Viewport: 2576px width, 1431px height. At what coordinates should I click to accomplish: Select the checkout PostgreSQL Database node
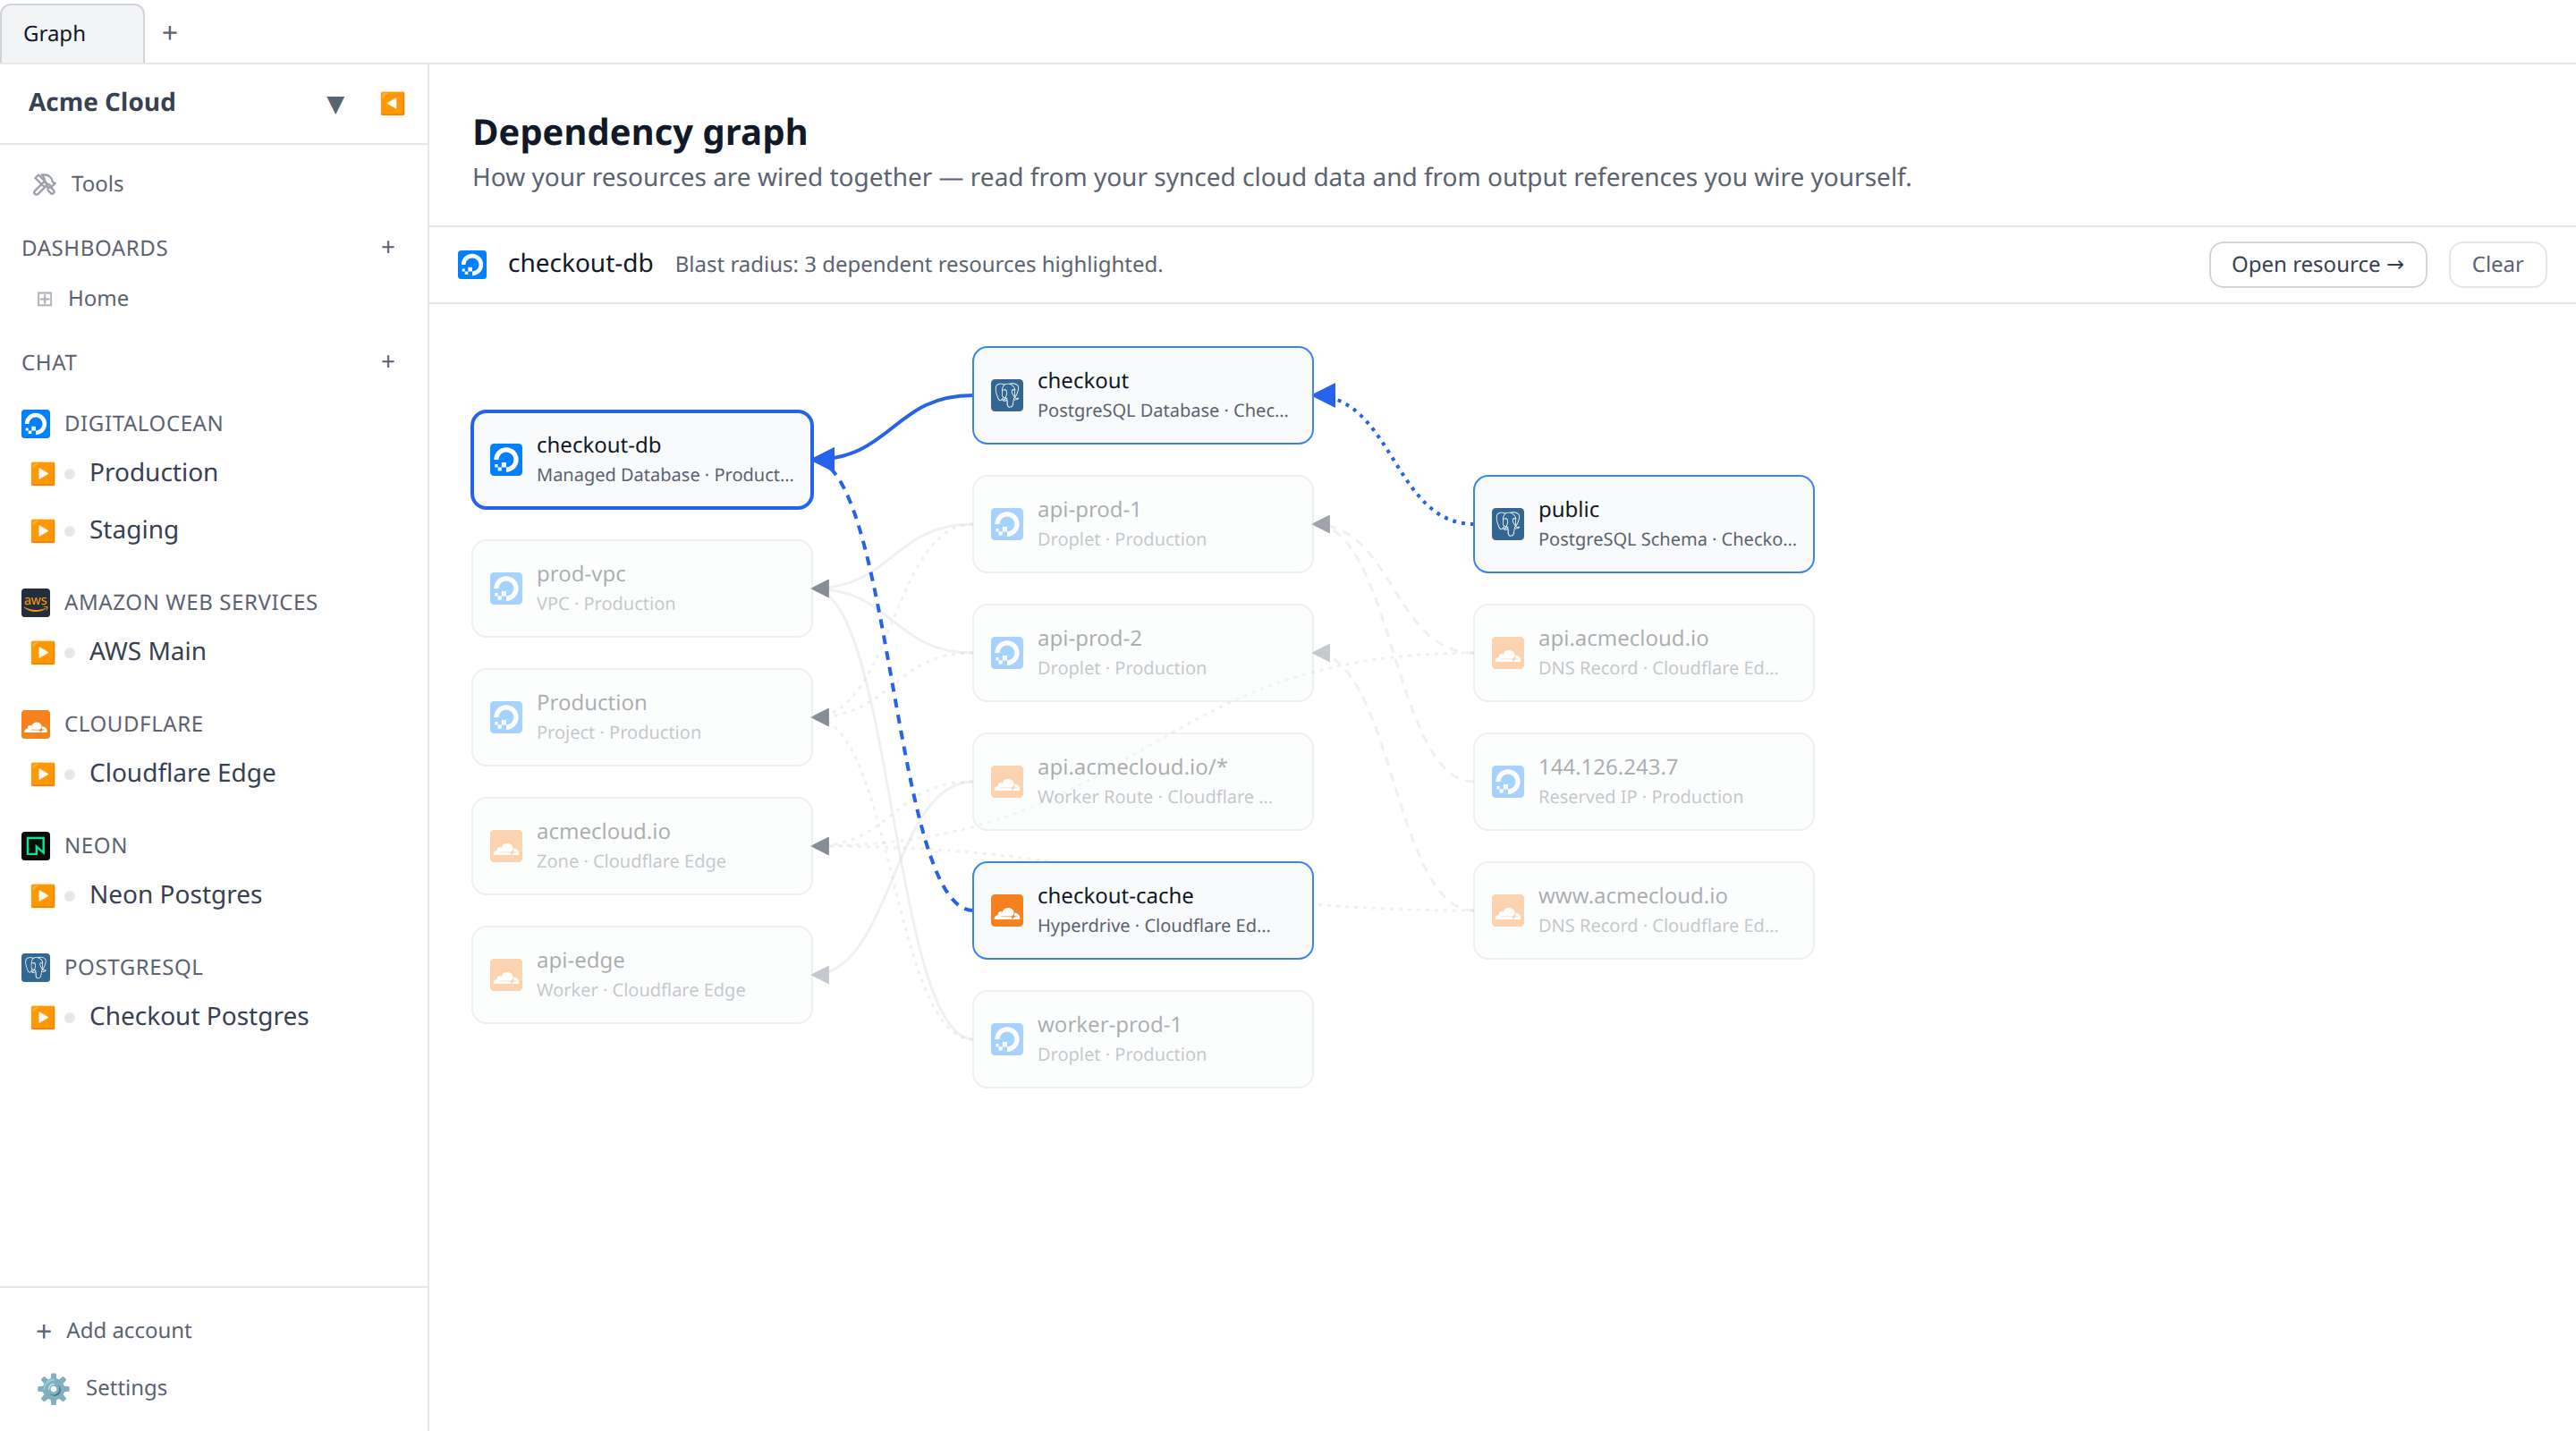[x=1143, y=395]
